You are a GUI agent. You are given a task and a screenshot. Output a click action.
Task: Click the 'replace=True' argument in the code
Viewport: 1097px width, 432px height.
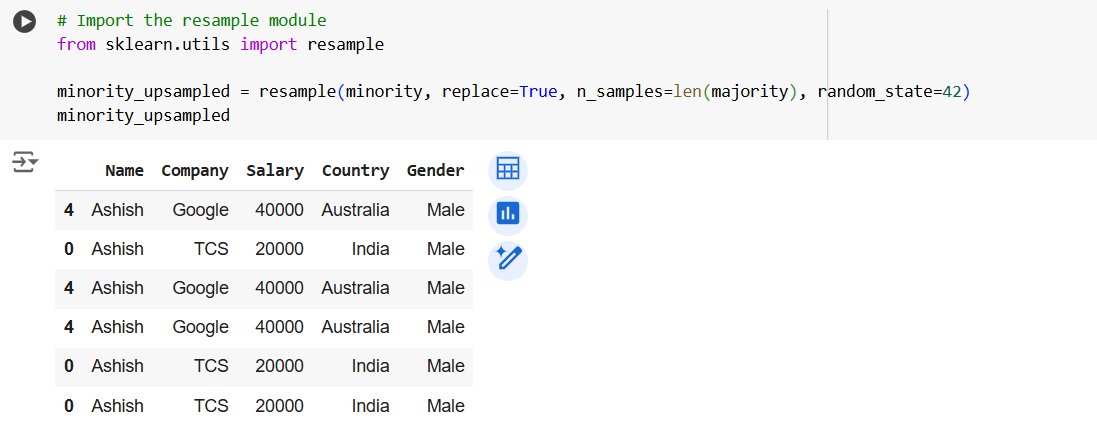499,92
